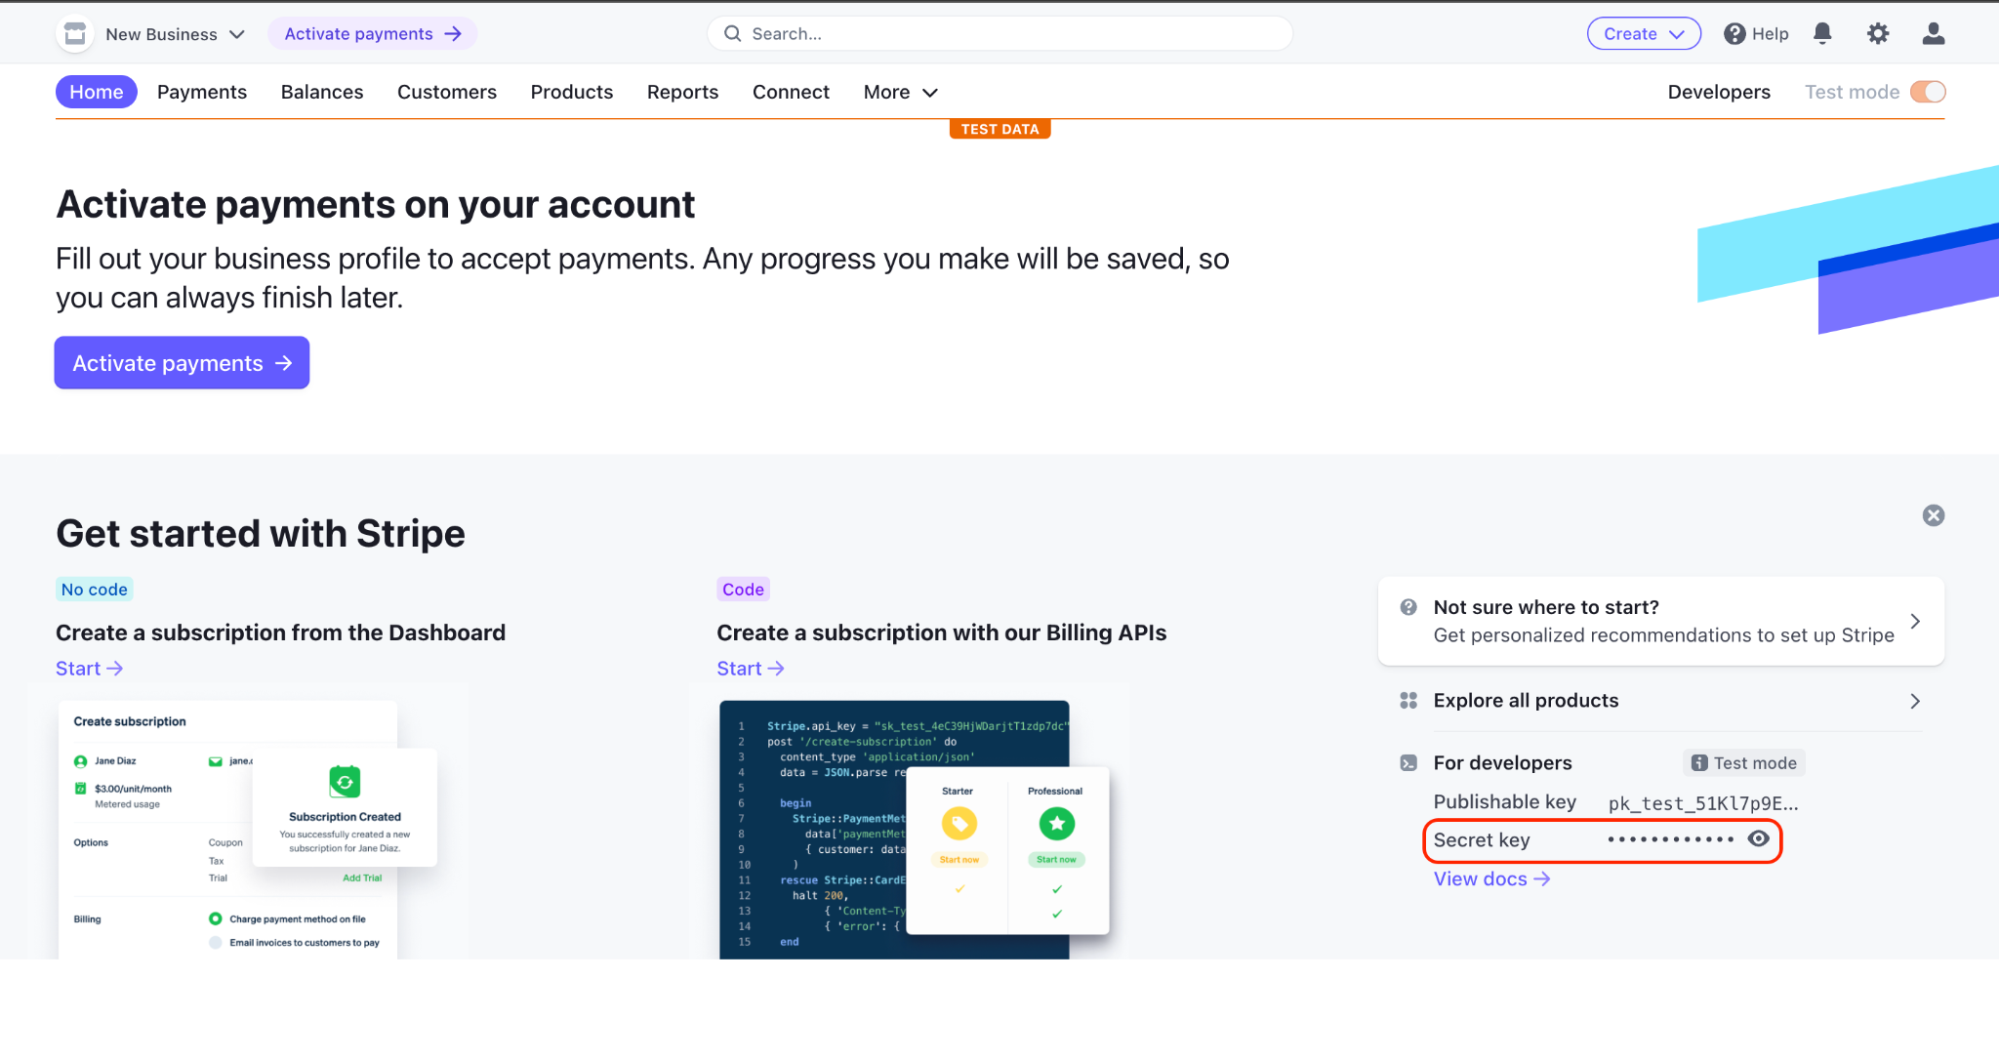This screenshot has width=1999, height=1040.
Task: Copy the Publishable key value pk_test
Action: tap(1703, 803)
